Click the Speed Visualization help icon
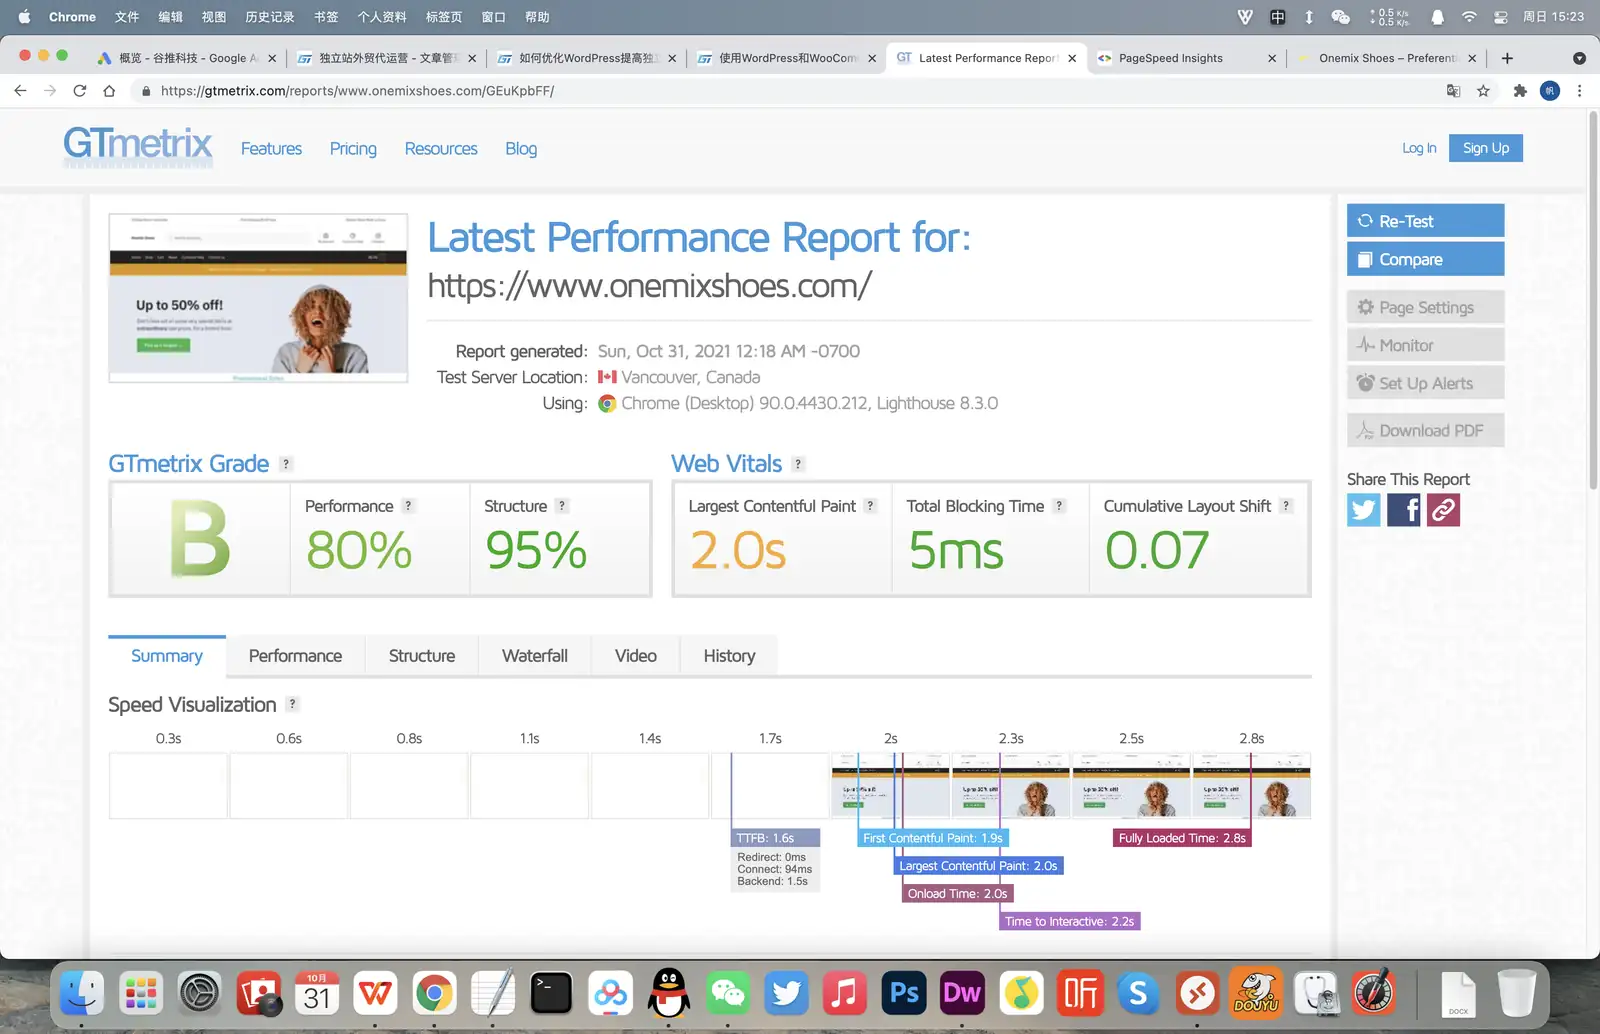Image resolution: width=1600 pixels, height=1034 pixels. coord(292,704)
